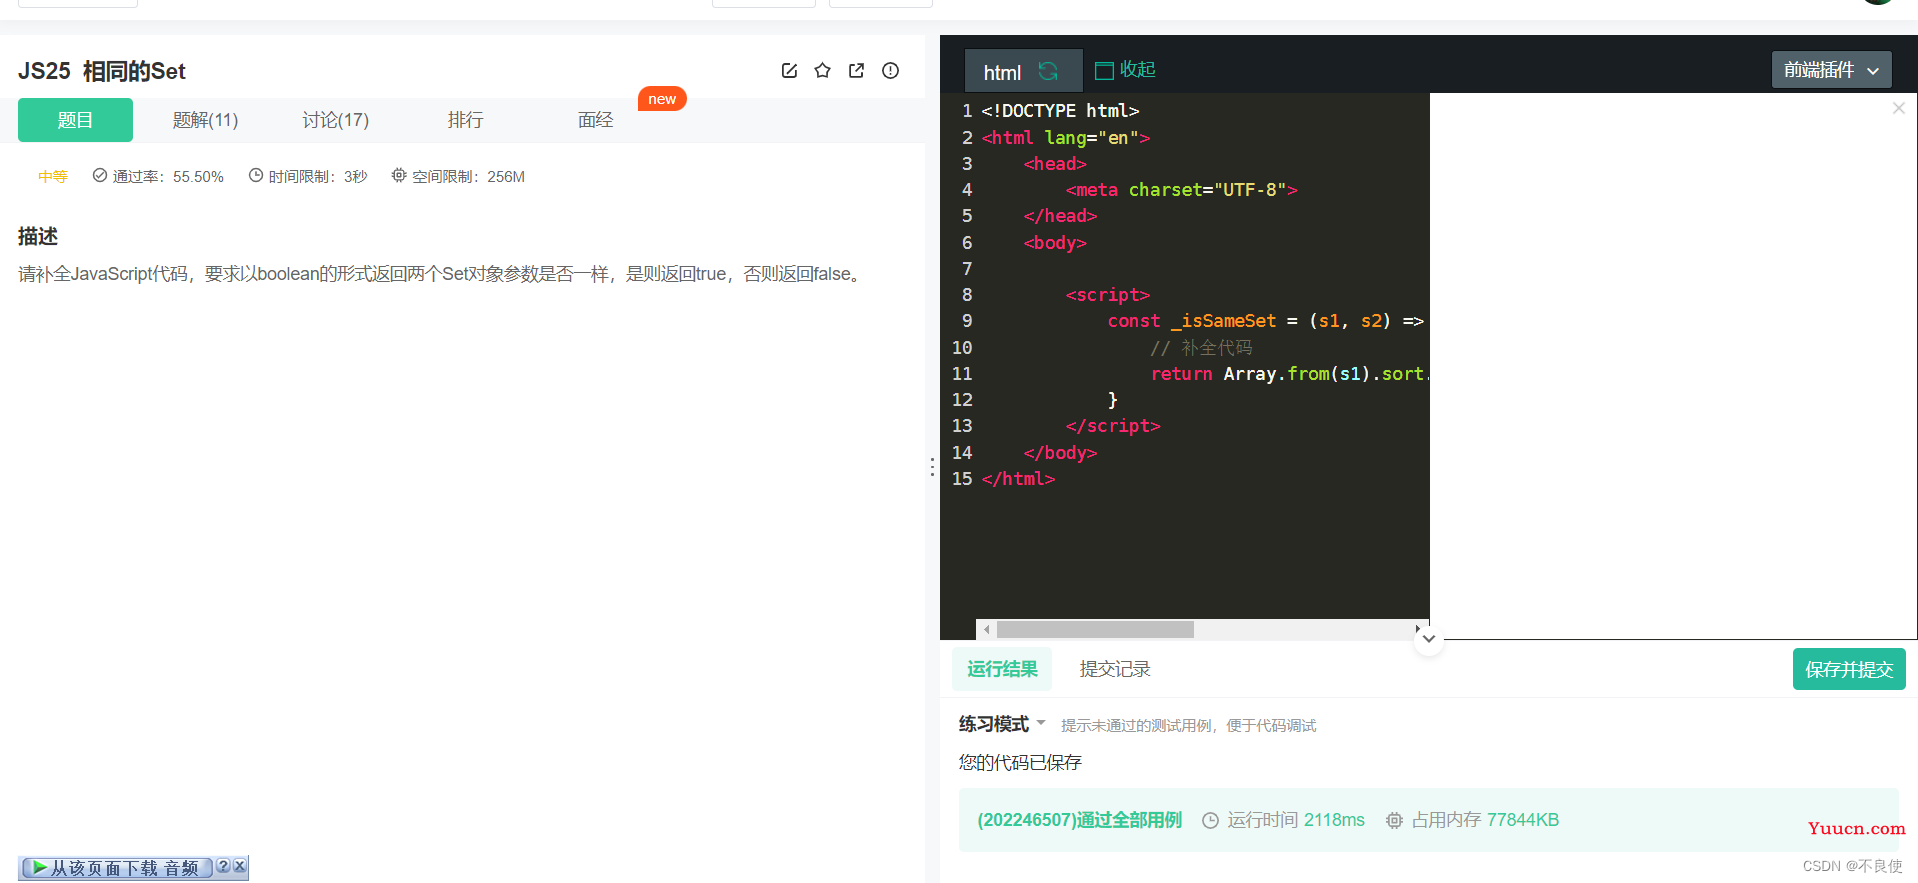Click the opening <script> tag line
The image size is (1918, 883).
click(x=1108, y=295)
